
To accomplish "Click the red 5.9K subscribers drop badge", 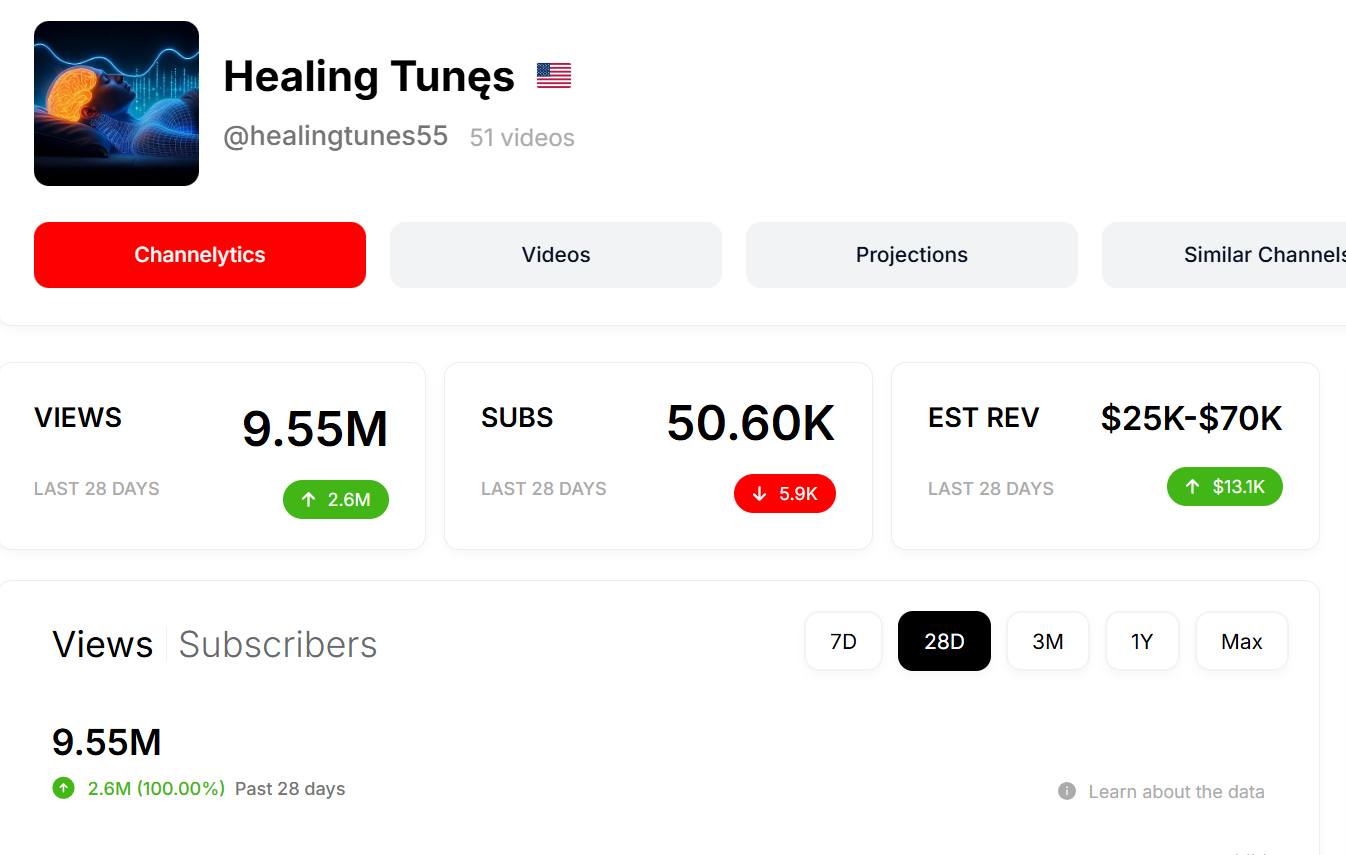I will tap(785, 493).
